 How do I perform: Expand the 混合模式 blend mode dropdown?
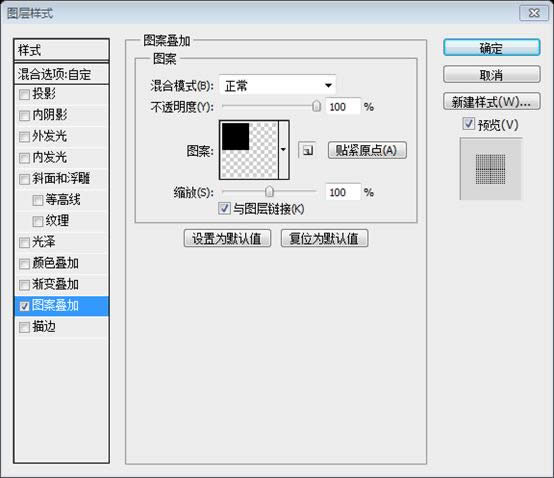pyautogui.click(x=277, y=85)
